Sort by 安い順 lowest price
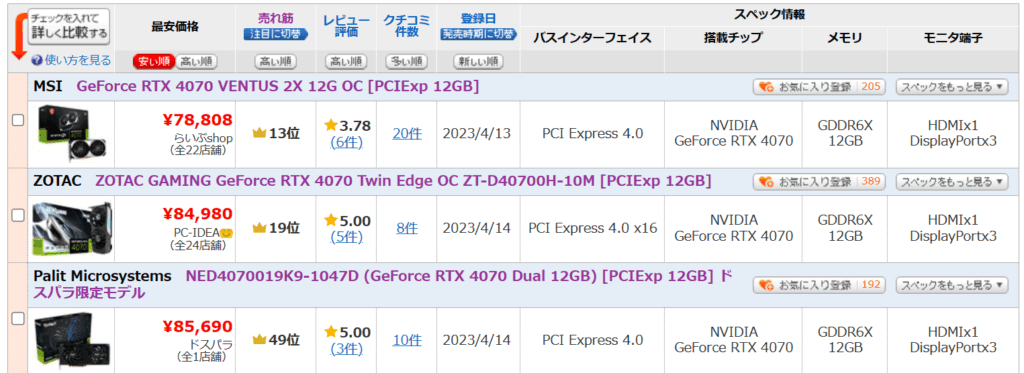 (x=153, y=62)
